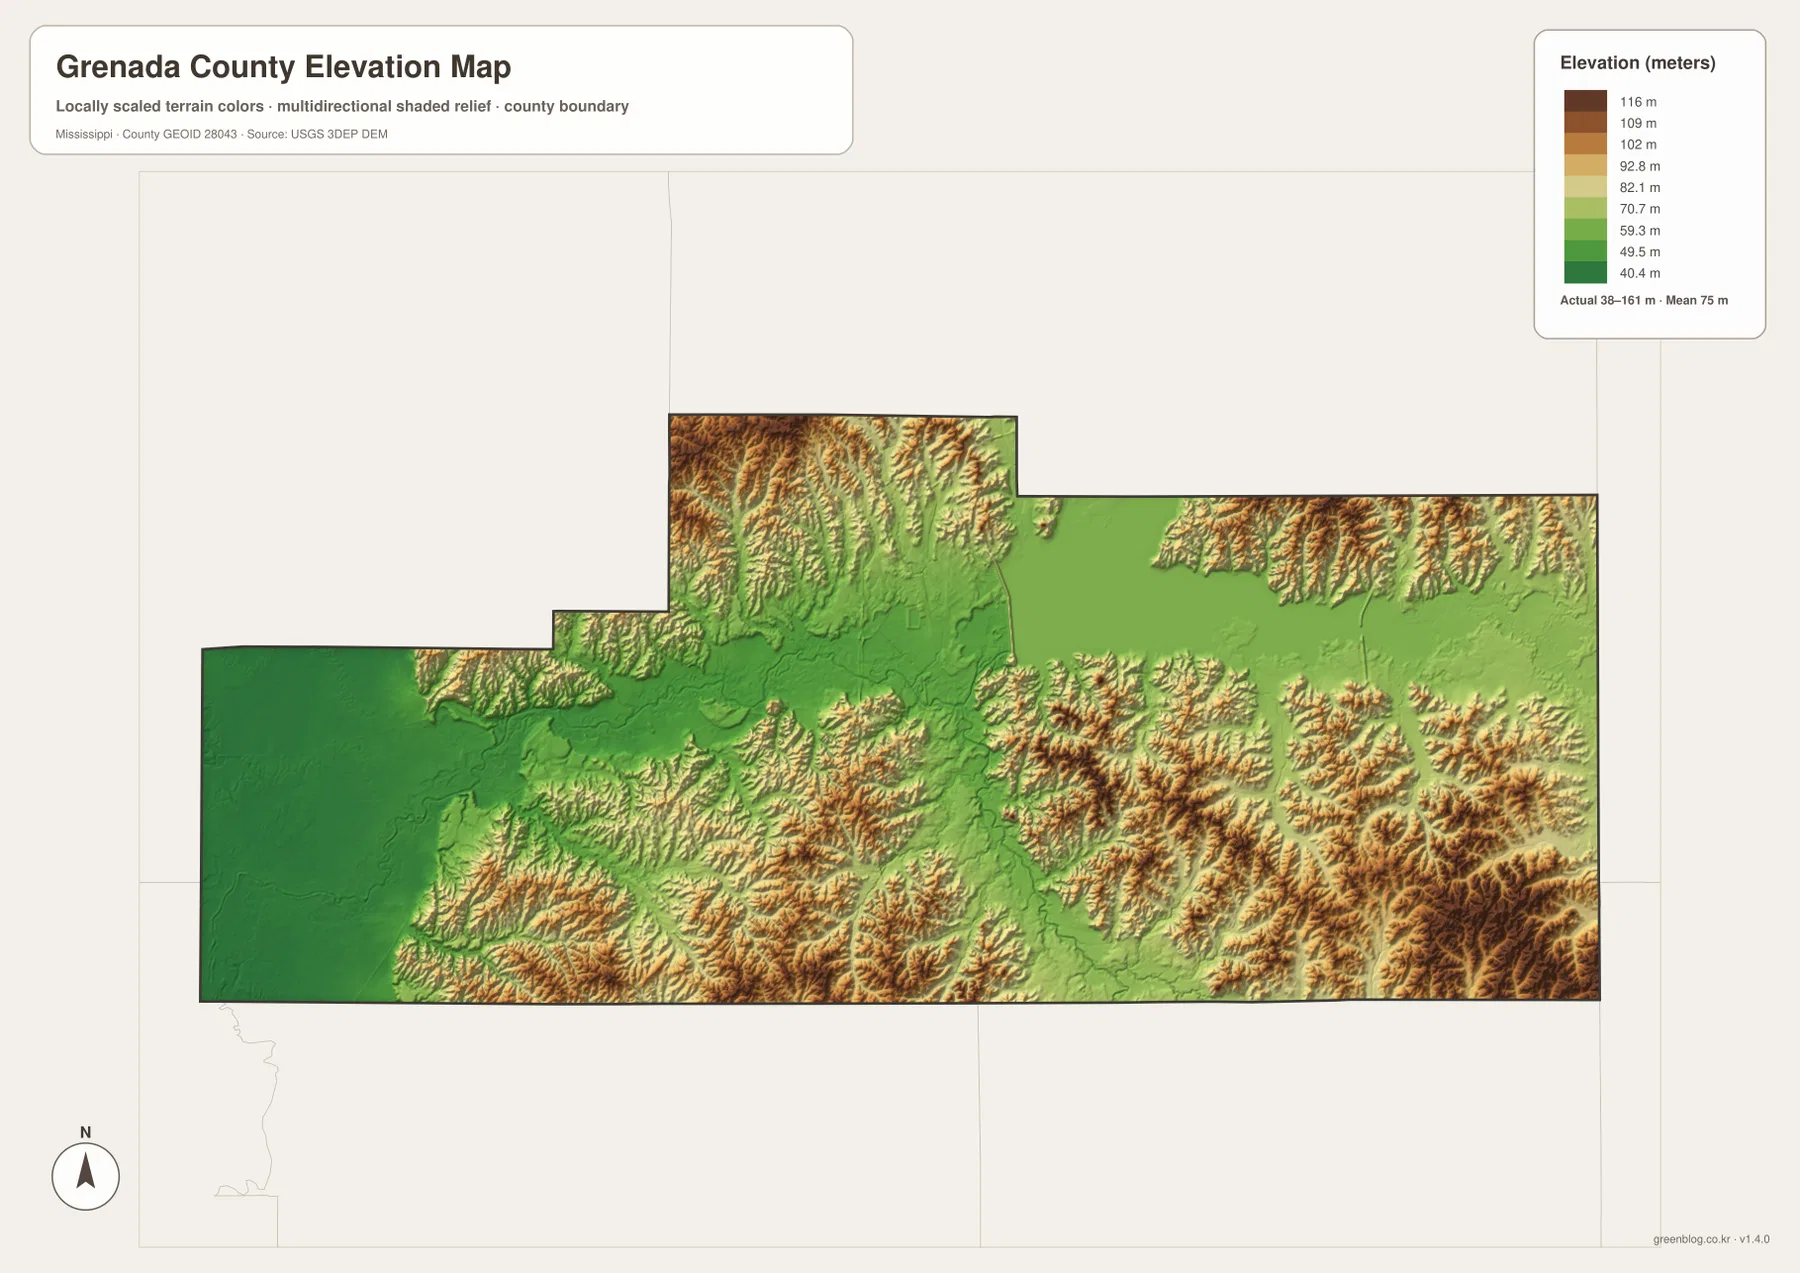Click the '49.5 m' legend label
Image resolution: width=1800 pixels, height=1273 pixels.
[x=1640, y=252]
